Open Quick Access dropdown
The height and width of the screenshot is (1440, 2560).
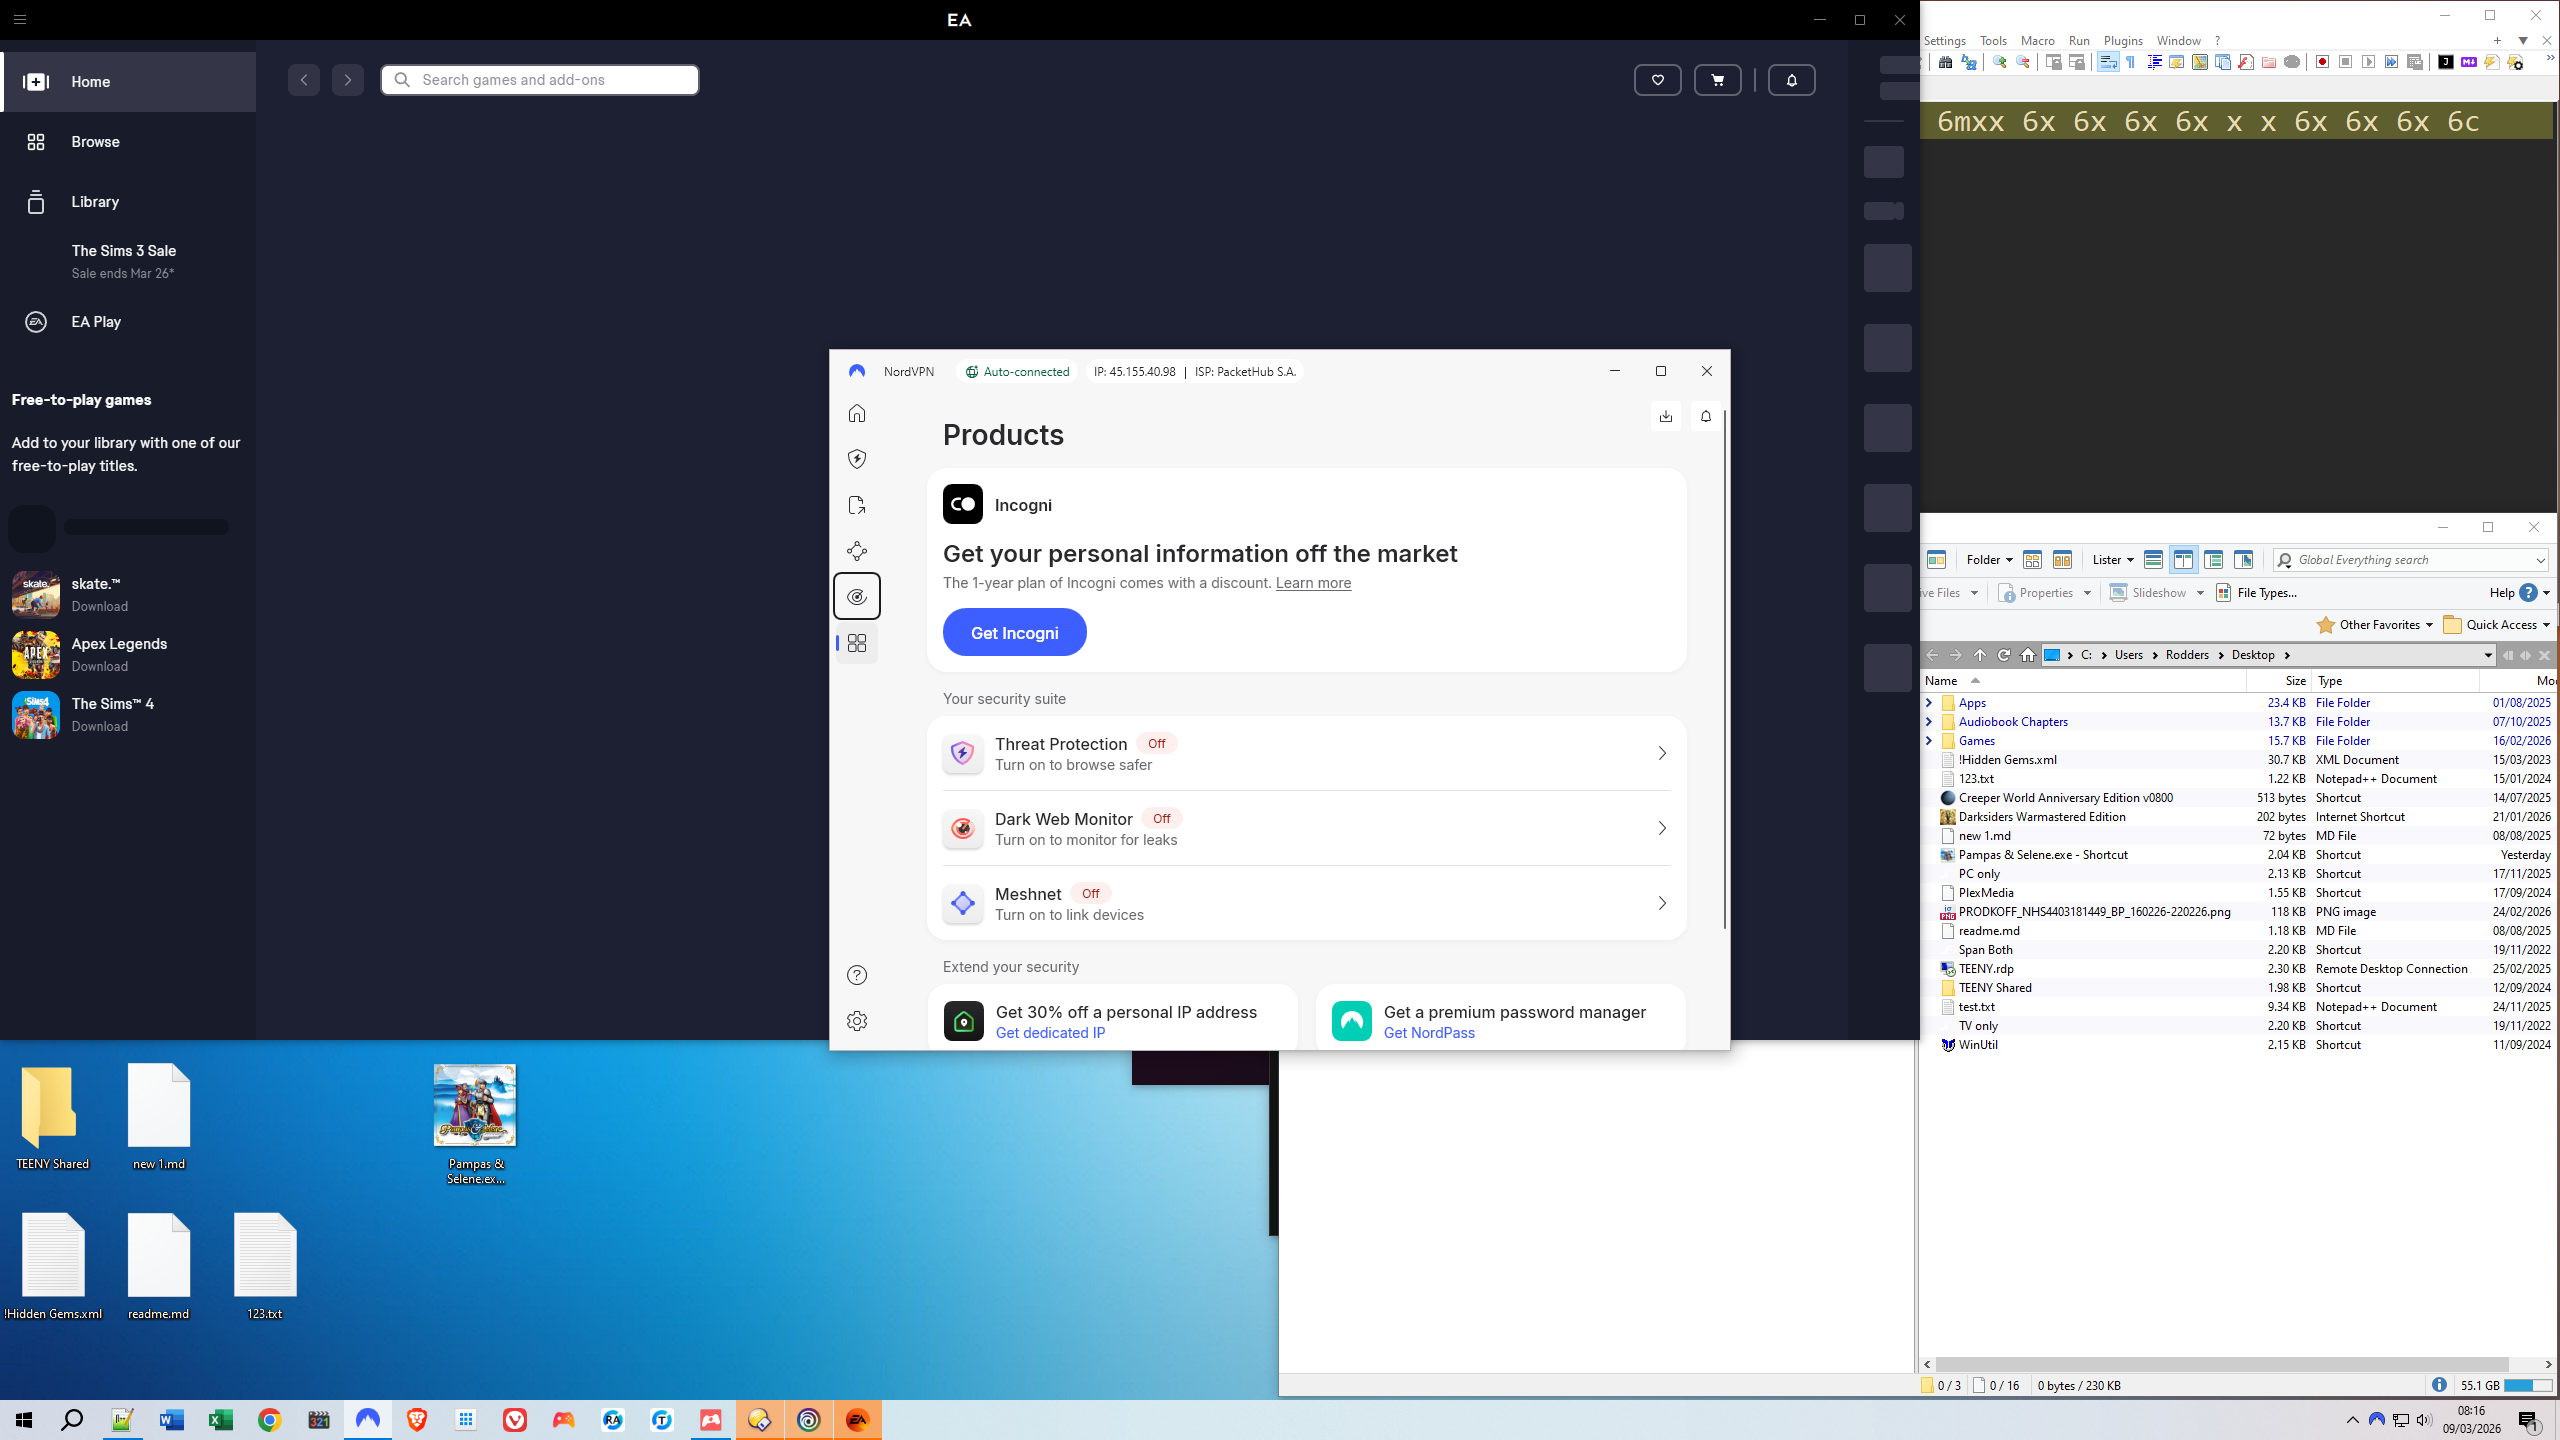[2496, 625]
